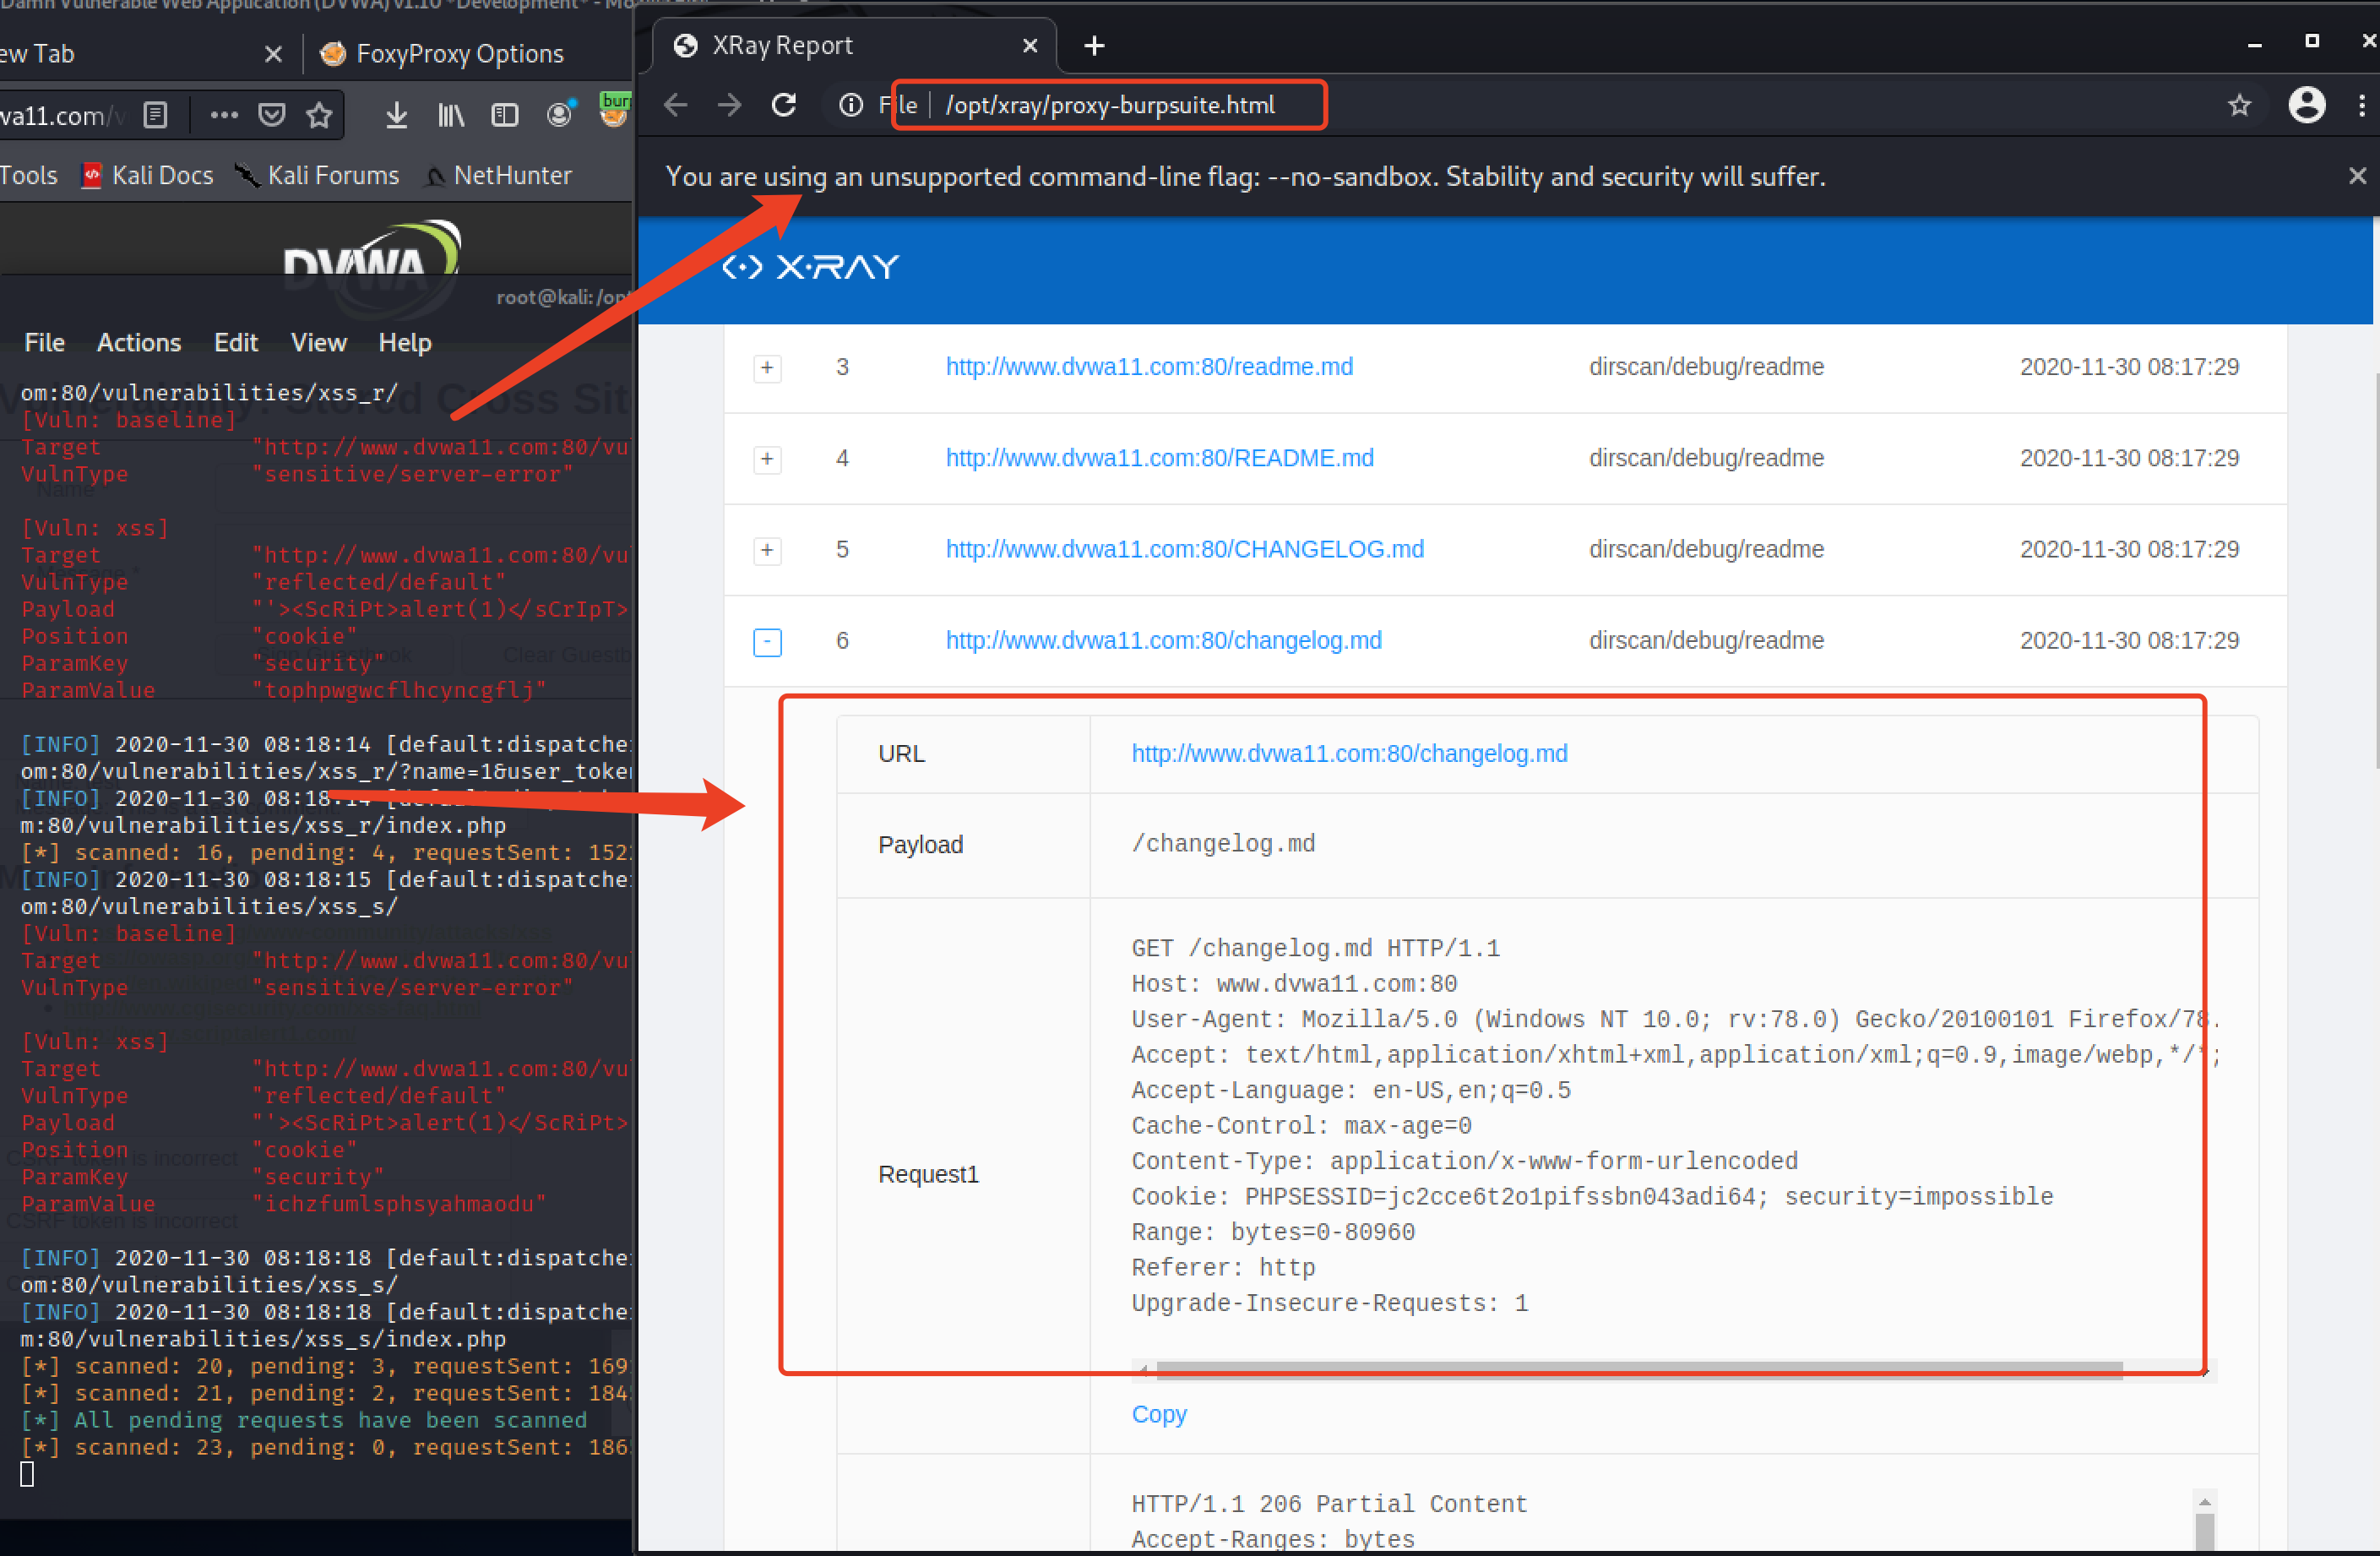Open a new Chrome tab with plus button
Viewport: 2380px width, 1556px height.
coord(1094,46)
